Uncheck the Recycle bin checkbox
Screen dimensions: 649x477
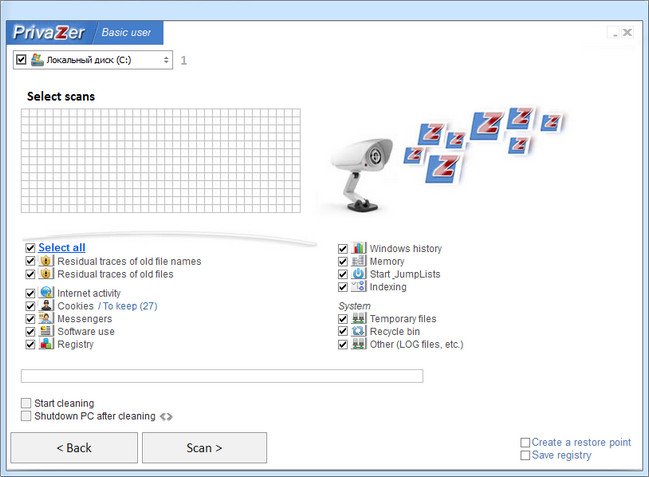(x=343, y=332)
